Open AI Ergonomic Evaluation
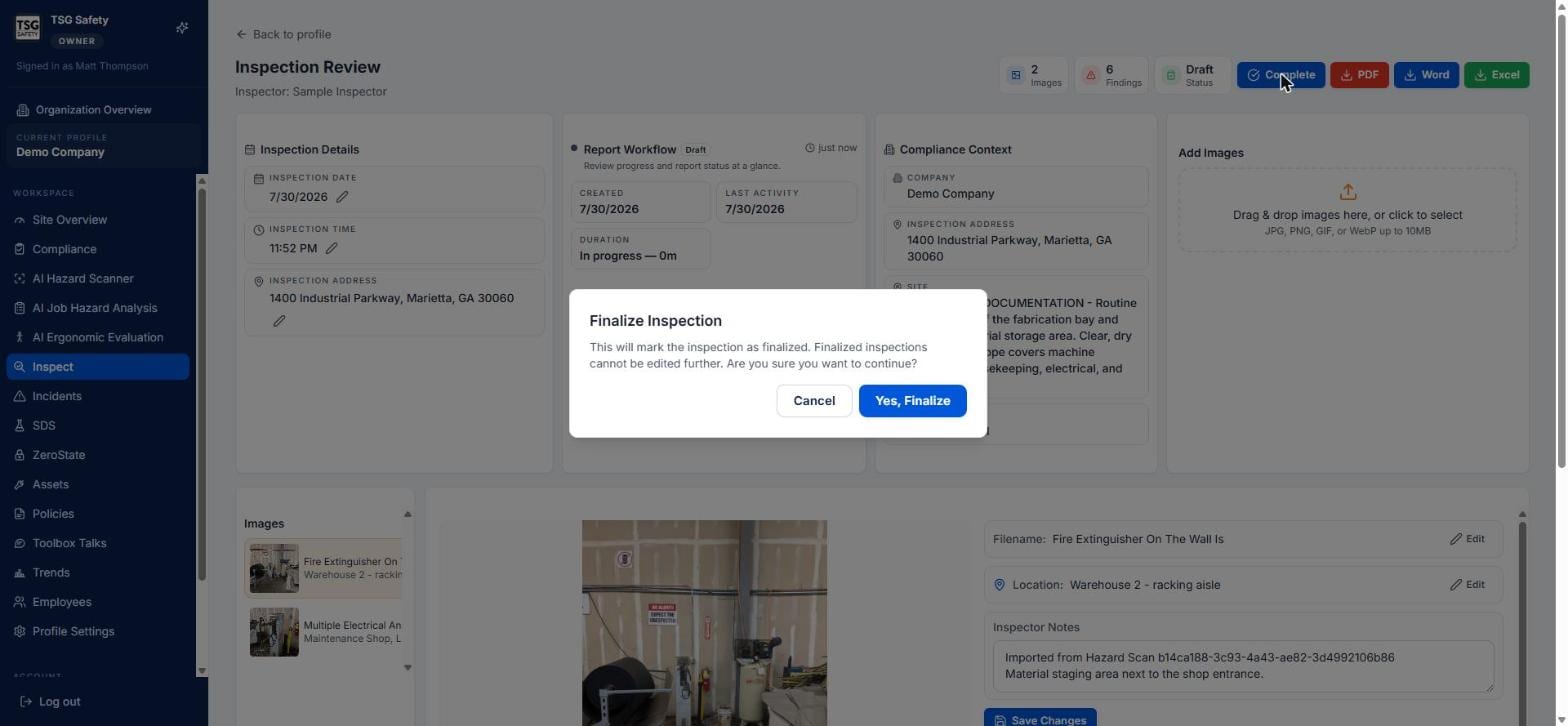Viewport: 1568px width, 726px height. click(97, 337)
